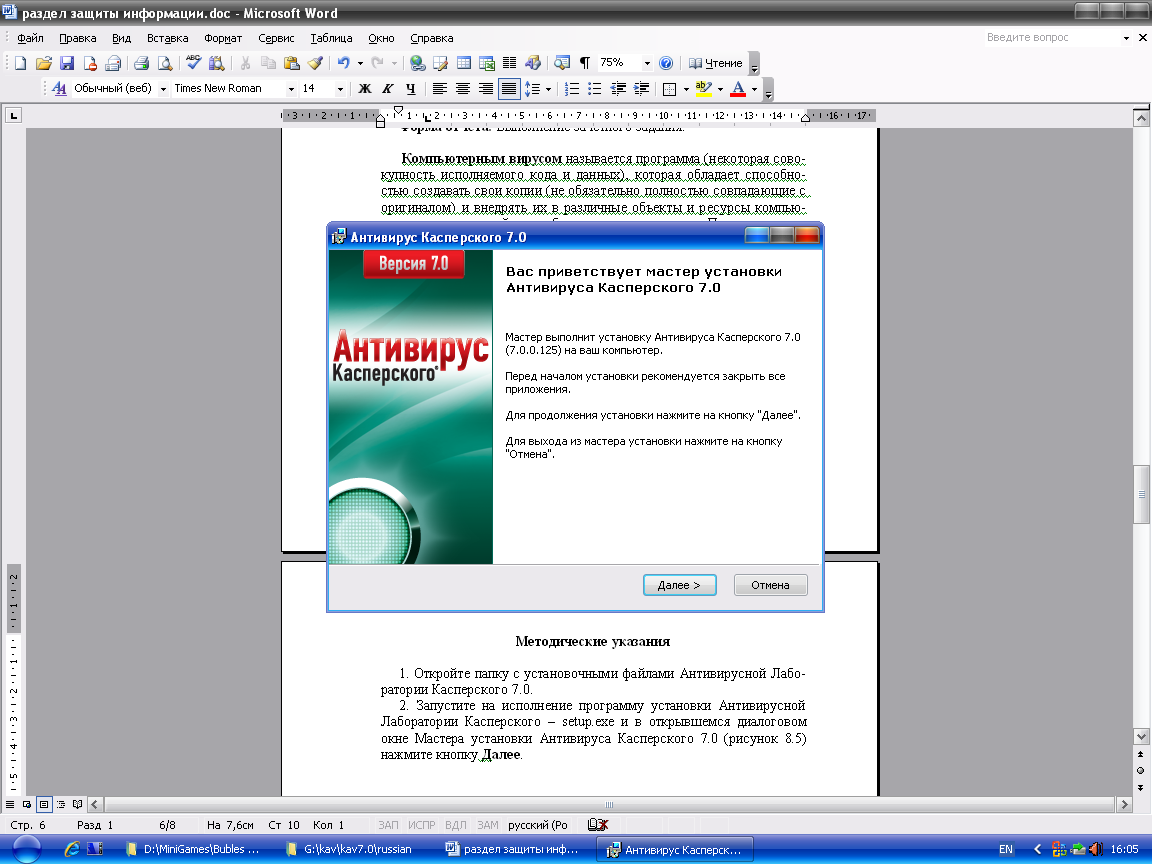Open the font size 14 dropdown
Screen dimensions: 1152x864
(x=340, y=89)
